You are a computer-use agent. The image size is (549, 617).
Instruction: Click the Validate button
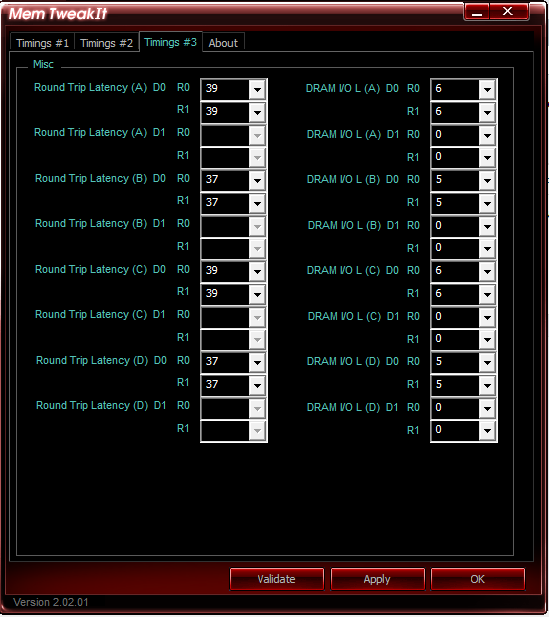tap(277, 579)
